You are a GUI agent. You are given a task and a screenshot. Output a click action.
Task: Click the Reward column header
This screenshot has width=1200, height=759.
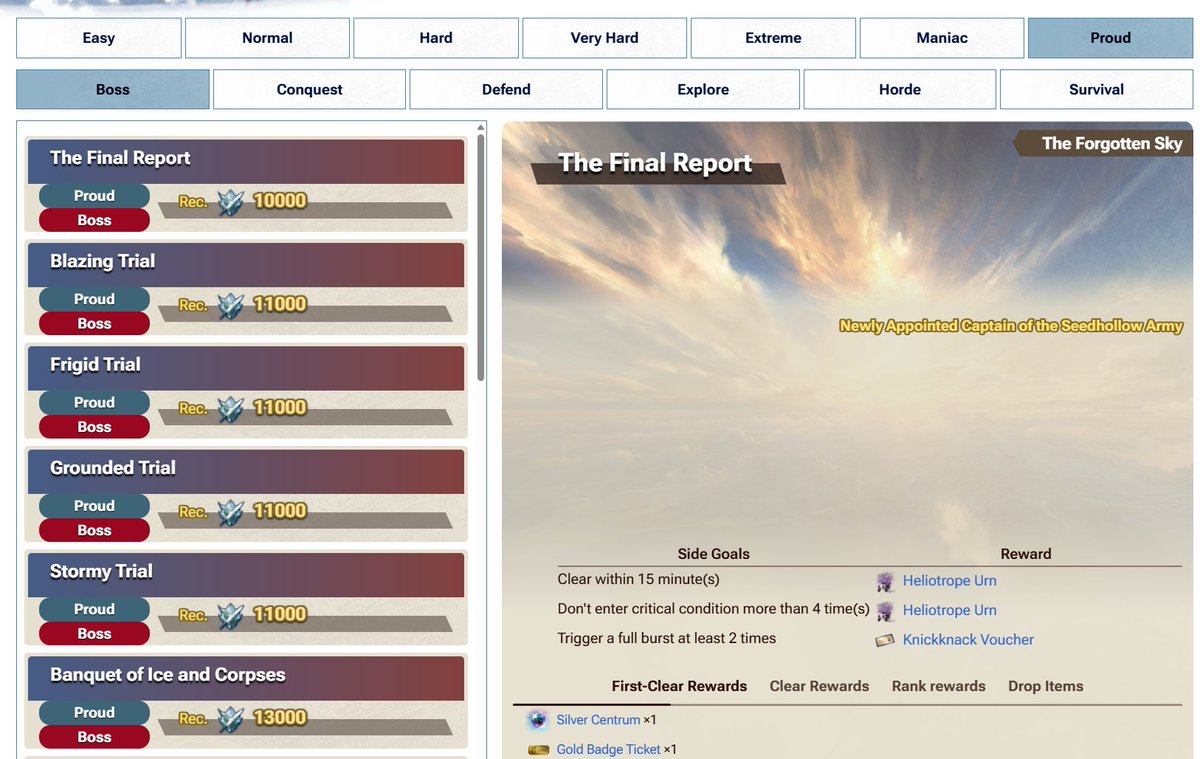coord(1026,553)
